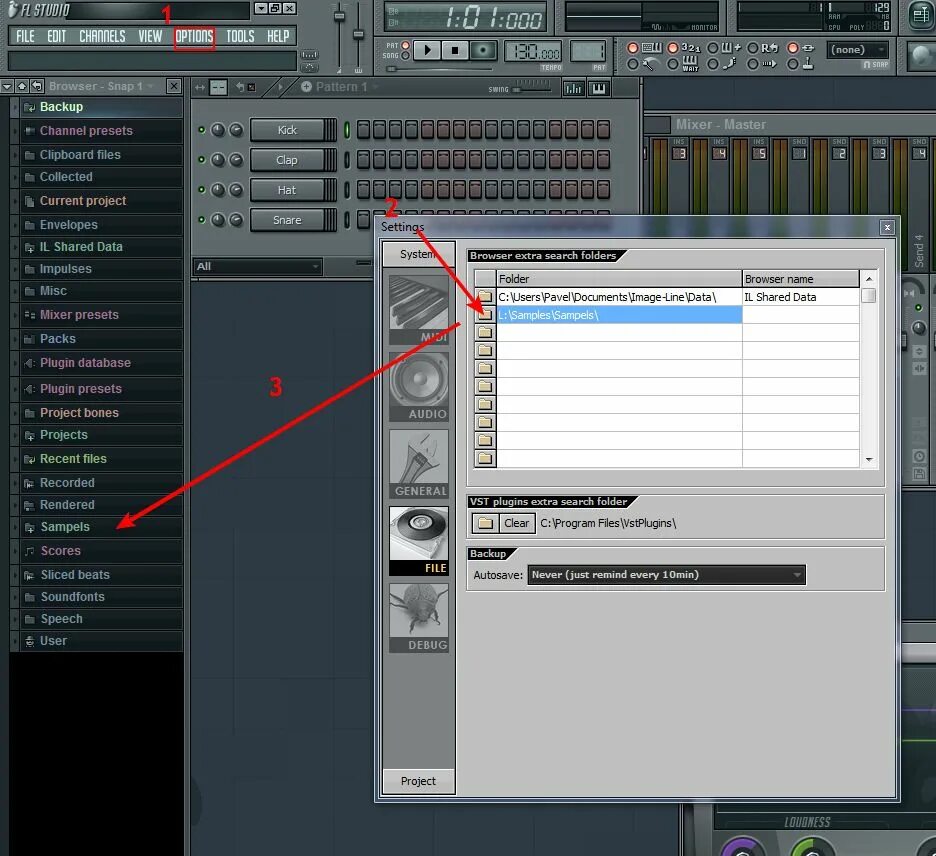Viewport: 936px width, 856px height.
Task: Click the Clear button for VST folder
Action: click(516, 524)
